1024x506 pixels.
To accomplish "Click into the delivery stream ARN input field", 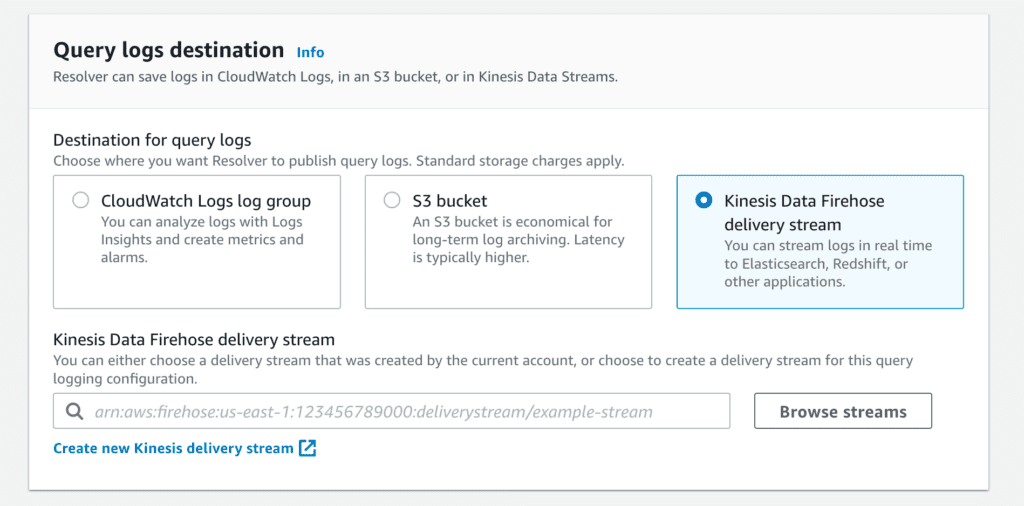I will click(x=391, y=411).
